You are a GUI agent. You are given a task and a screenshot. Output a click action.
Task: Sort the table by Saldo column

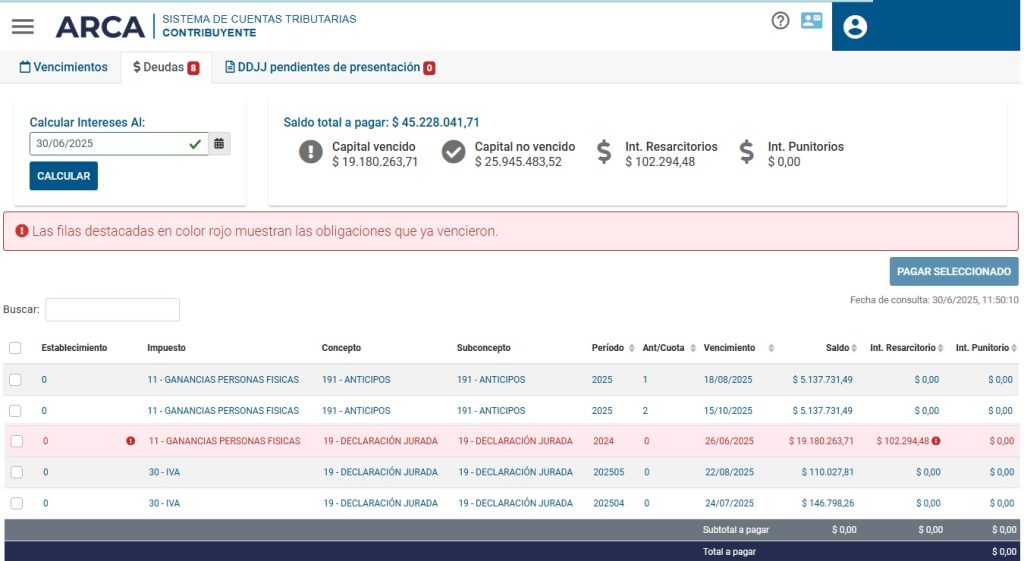point(854,348)
